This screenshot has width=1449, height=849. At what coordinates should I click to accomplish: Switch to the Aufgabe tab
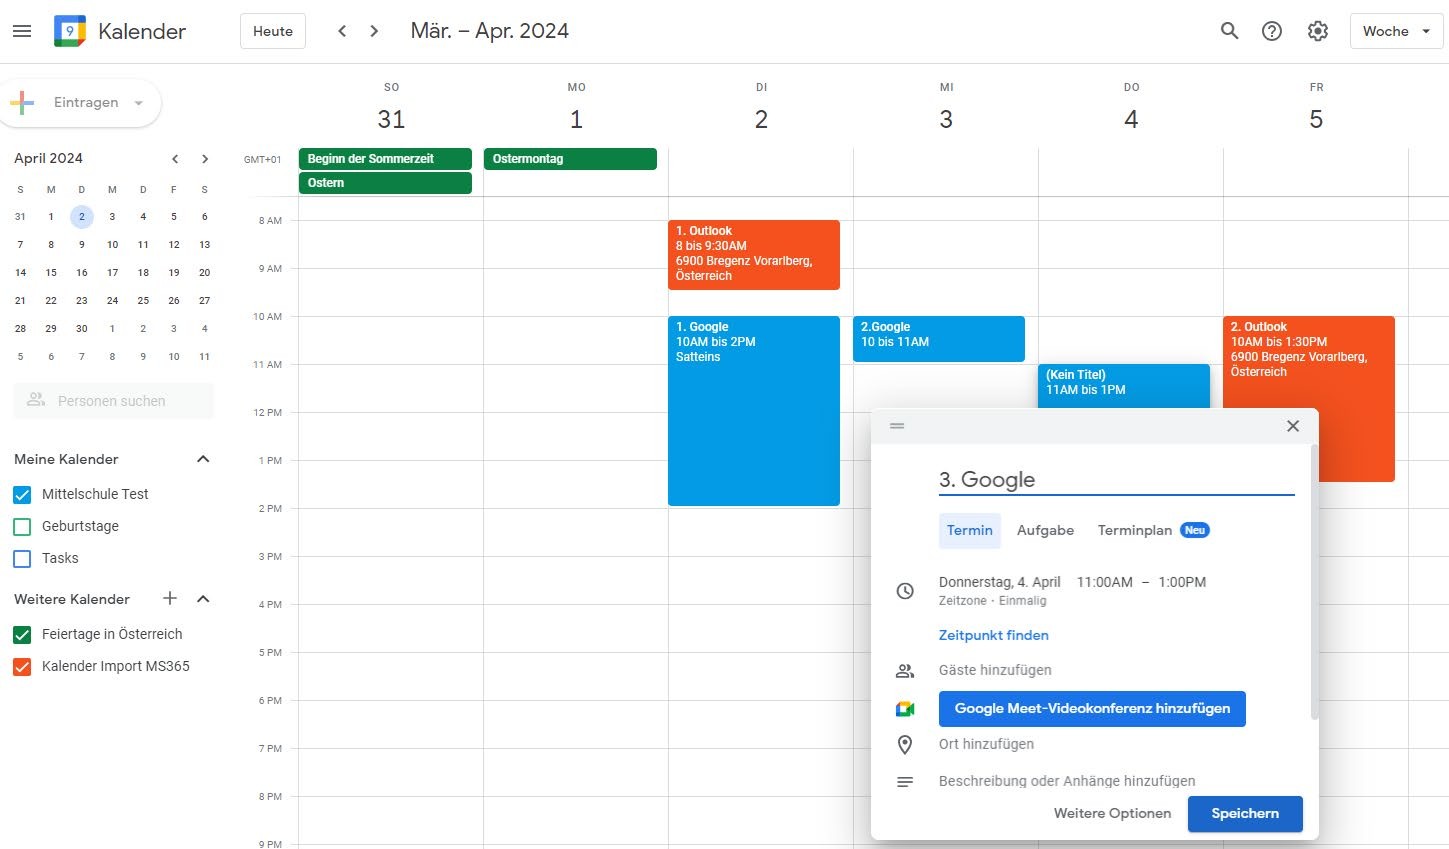pyautogui.click(x=1045, y=530)
